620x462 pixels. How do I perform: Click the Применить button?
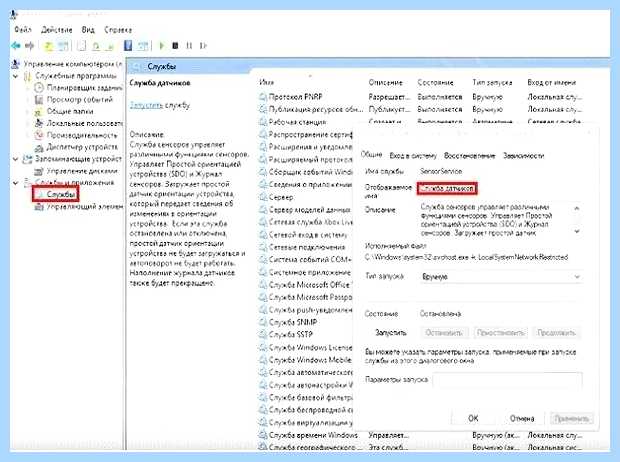tap(571, 418)
